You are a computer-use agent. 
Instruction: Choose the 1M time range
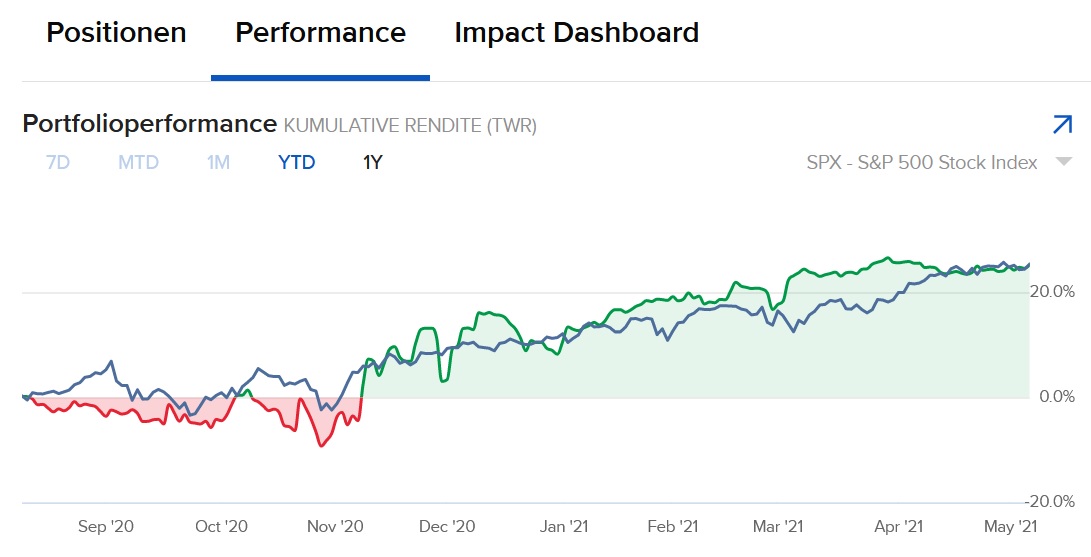pos(218,162)
